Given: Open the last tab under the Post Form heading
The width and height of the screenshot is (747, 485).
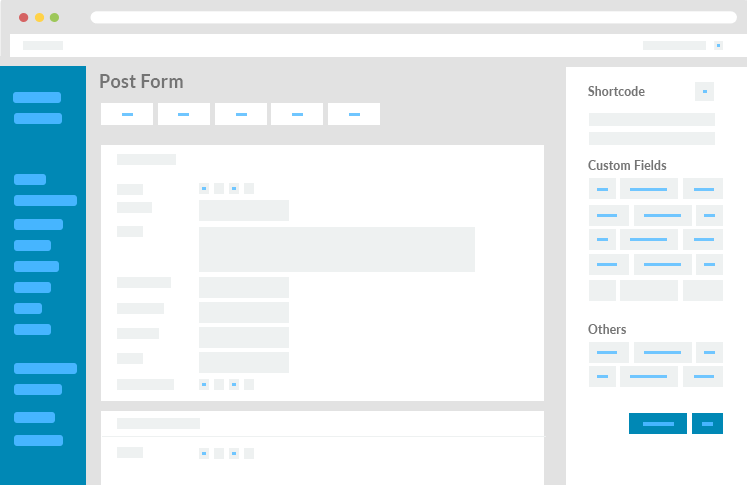Looking at the screenshot, I should click(x=354, y=114).
